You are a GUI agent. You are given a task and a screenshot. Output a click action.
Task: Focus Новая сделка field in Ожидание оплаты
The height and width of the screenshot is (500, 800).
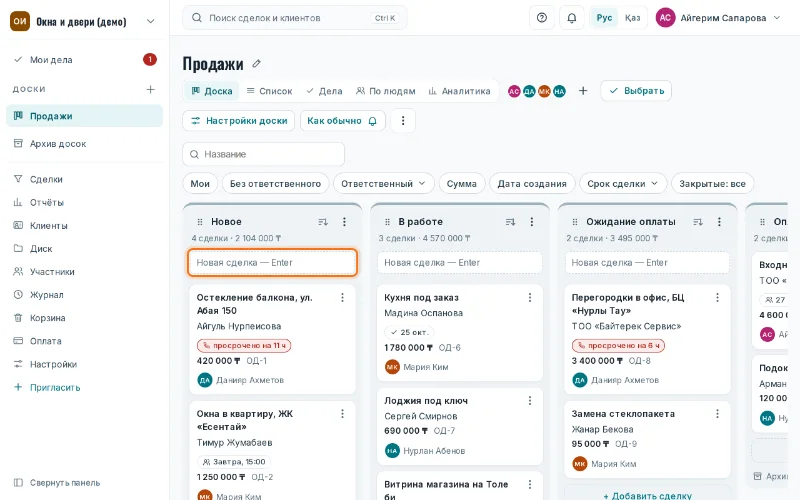(x=647, y=263)
